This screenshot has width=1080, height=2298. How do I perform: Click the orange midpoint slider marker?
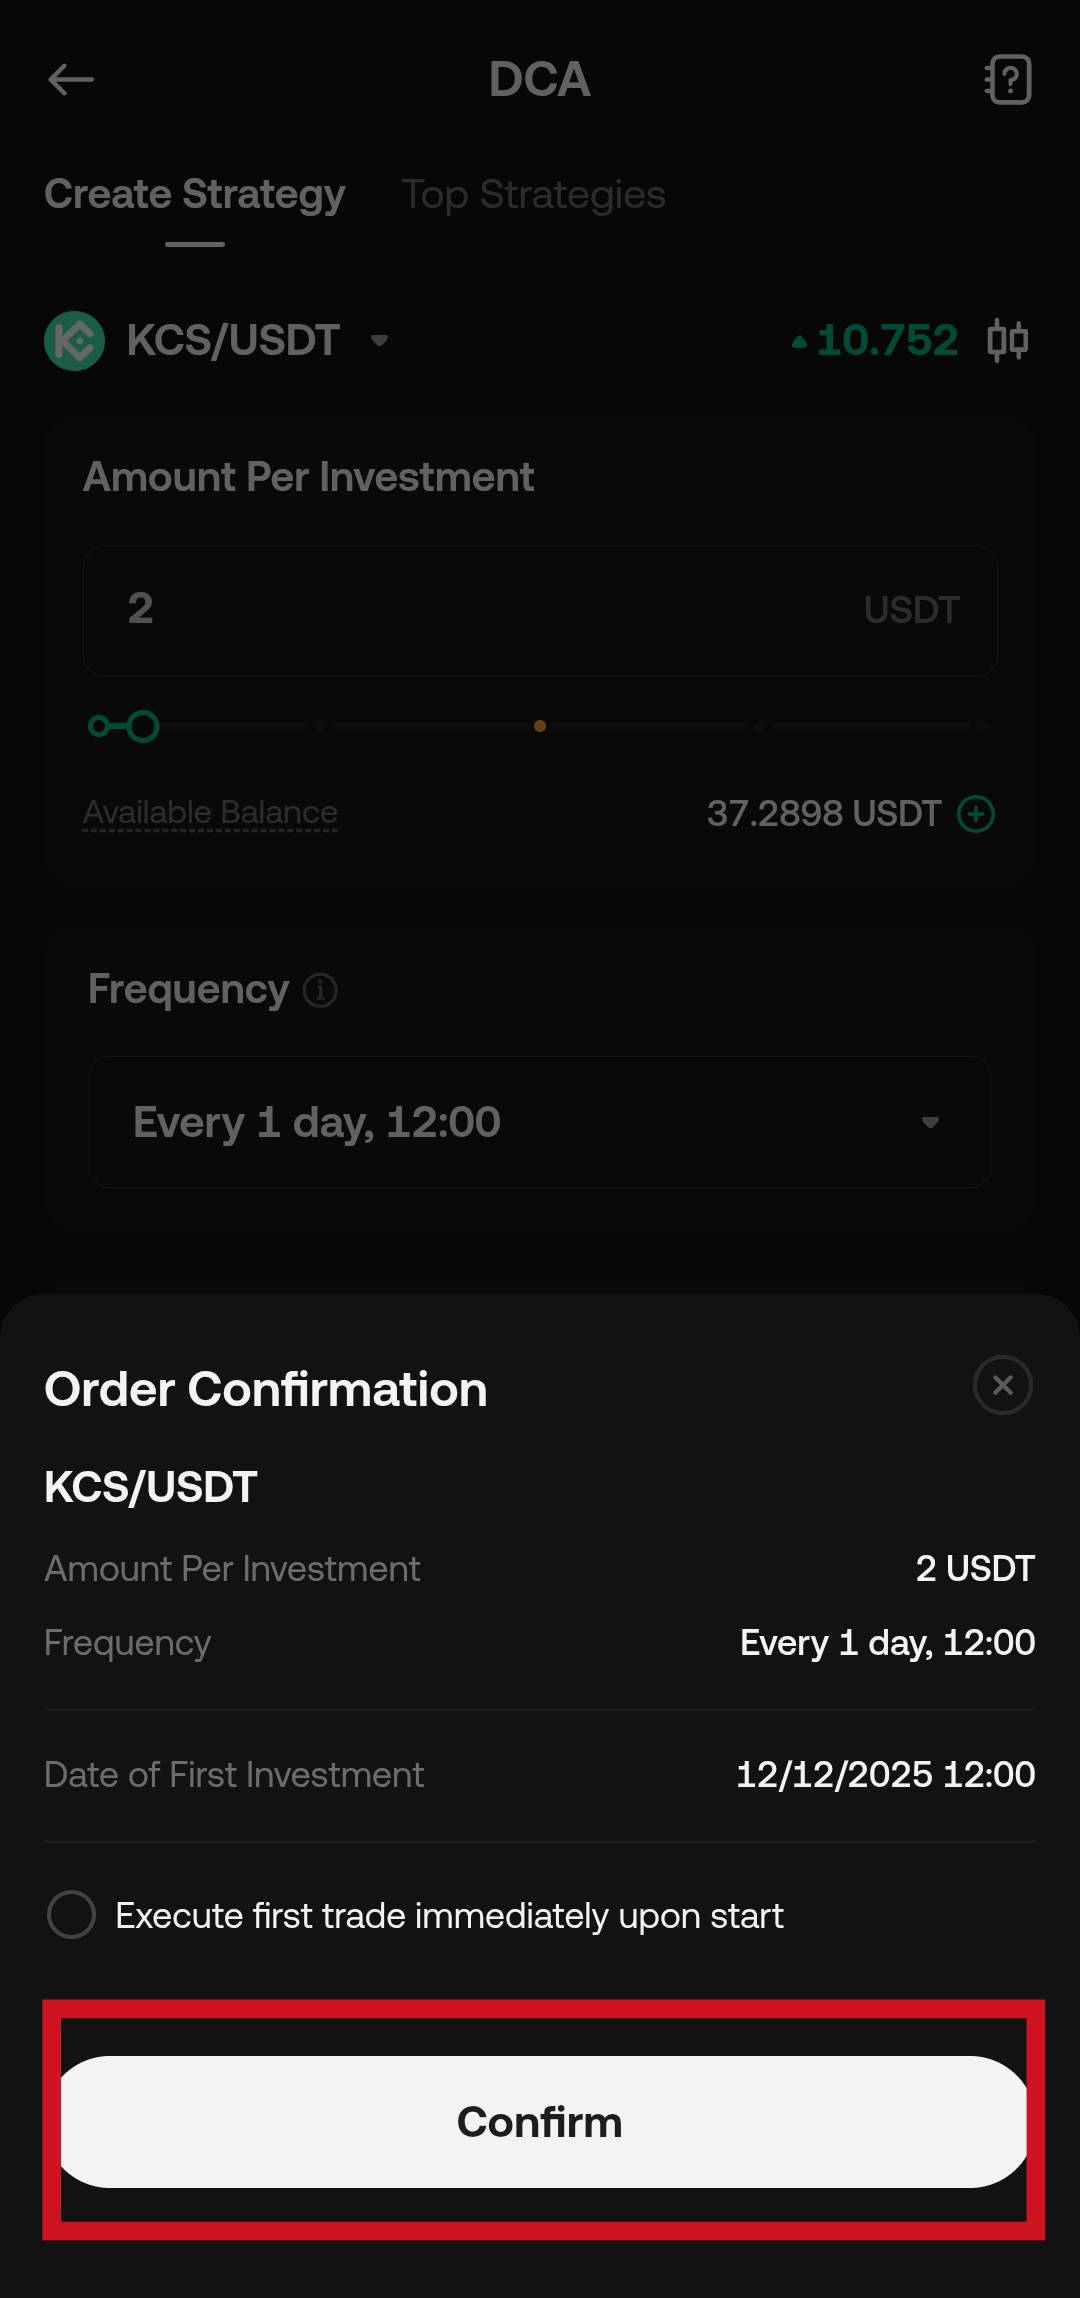coord(540,726)
